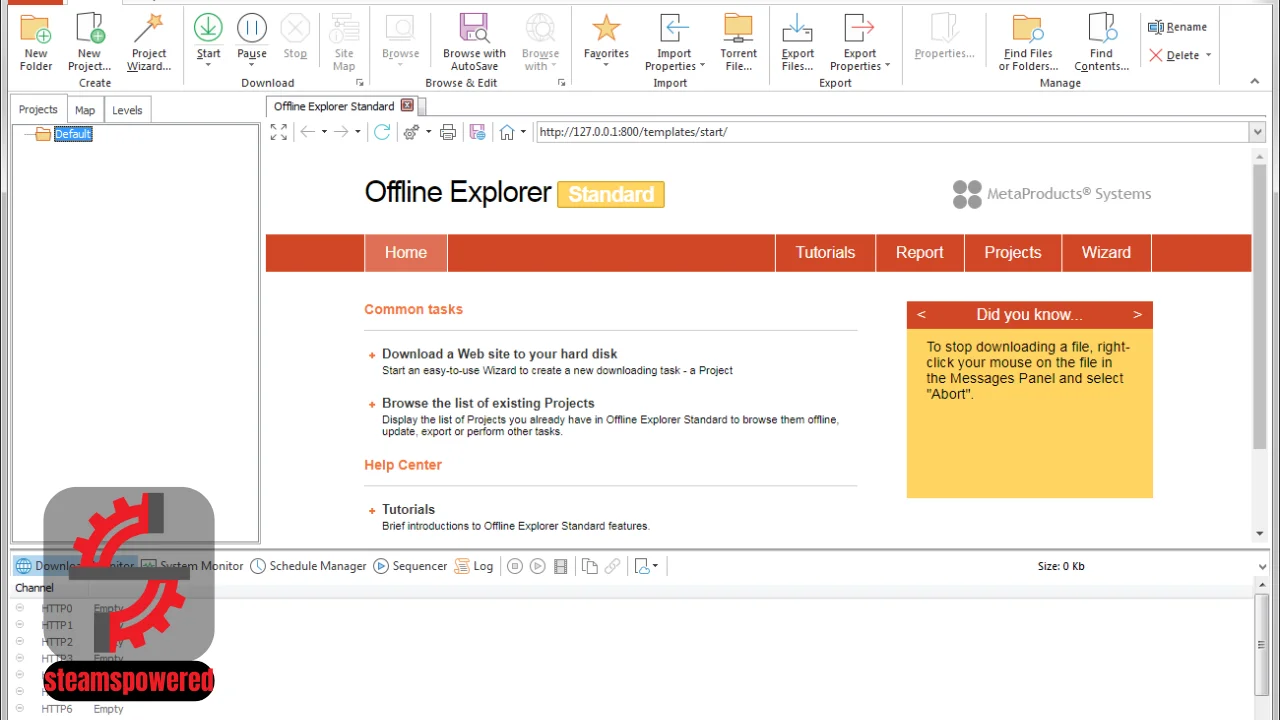Open Projects in the orange navigation bar
Viewport: 1280px width, 720px height.
[1012, 253]
